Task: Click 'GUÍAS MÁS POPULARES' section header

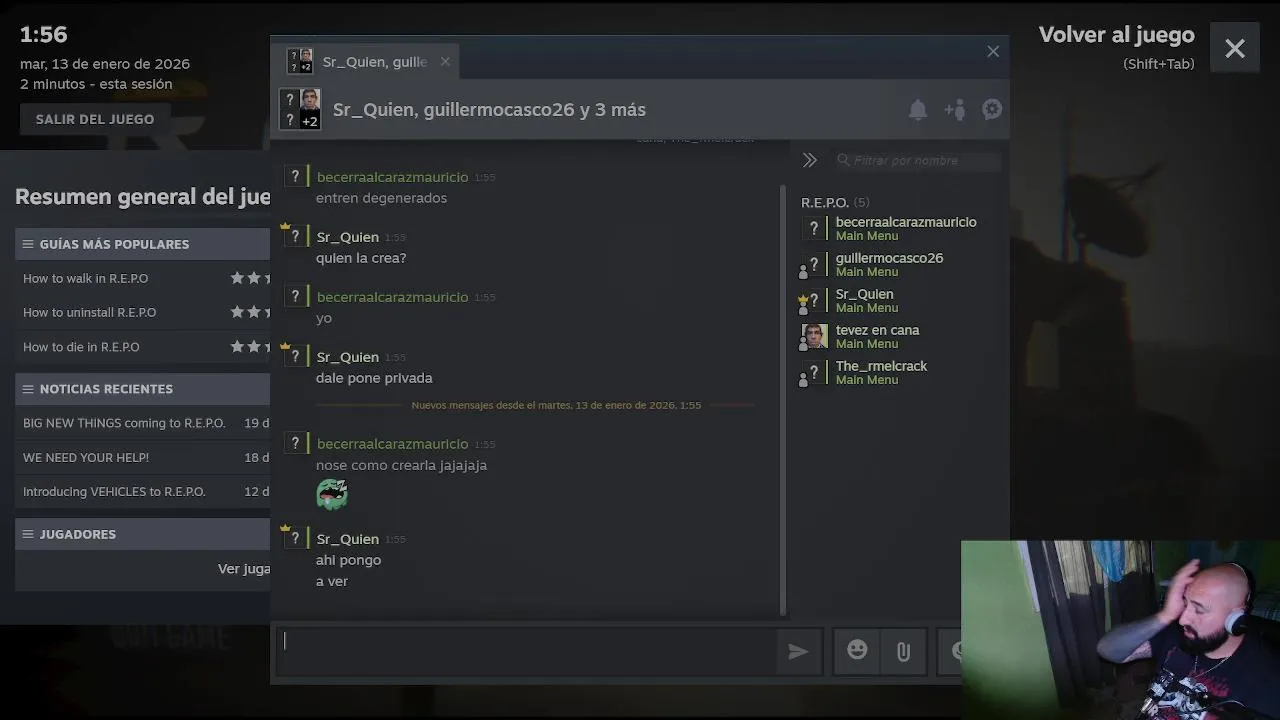Action: pyautogui.click(x=143, y=244)
